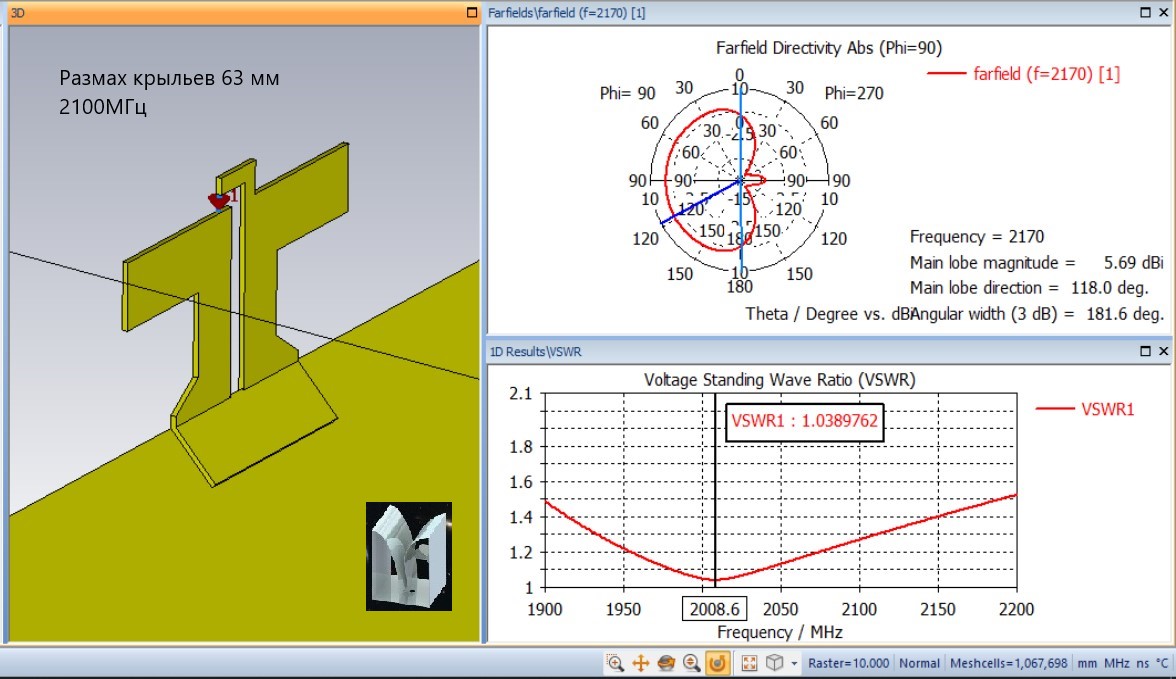Click the °C temperature unit entry
Screen dimensions: 1176x679
point(1162,663)
